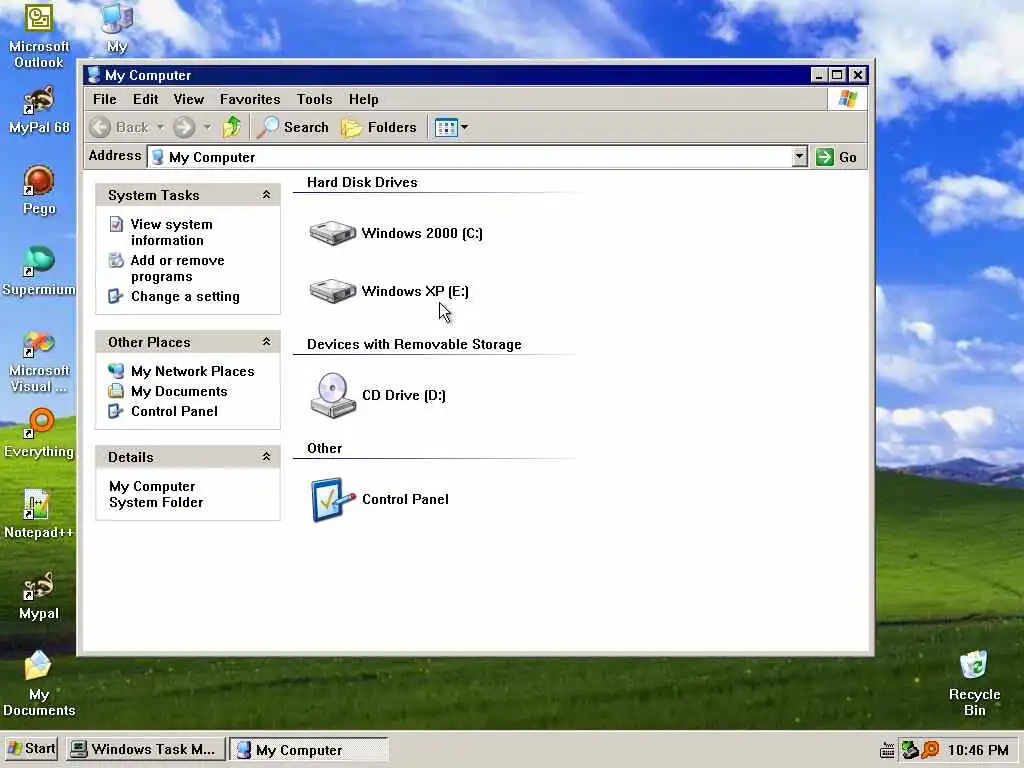This screenshot has height=768, width=1024.
Task: Click the Back arrow toolbar button
Action: (x=119, y=127)
